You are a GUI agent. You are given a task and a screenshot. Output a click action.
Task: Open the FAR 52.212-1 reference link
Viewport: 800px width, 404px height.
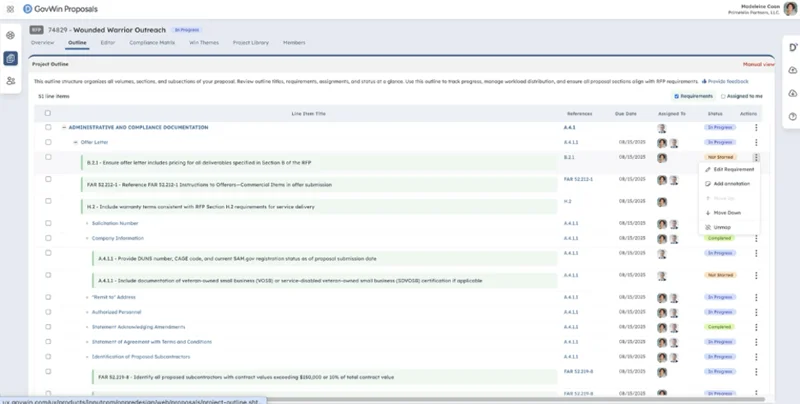click(578, 180)
